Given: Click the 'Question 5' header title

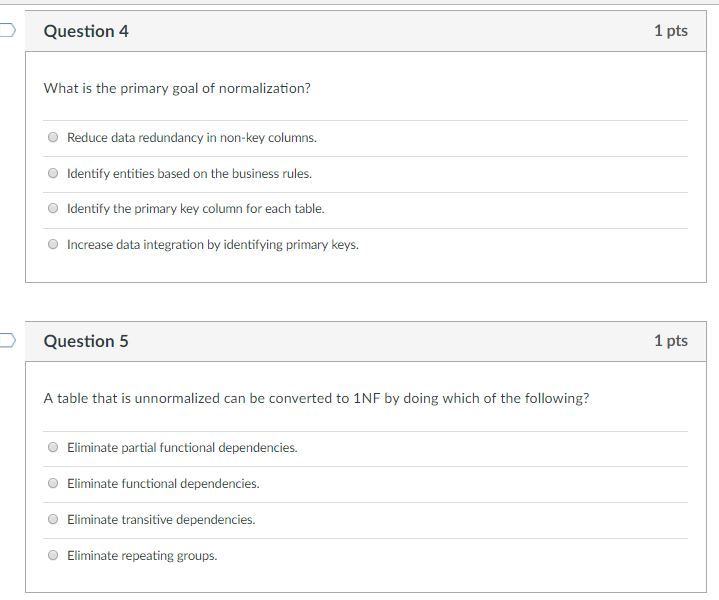Looking at the screenshot, I should [86, 341].
